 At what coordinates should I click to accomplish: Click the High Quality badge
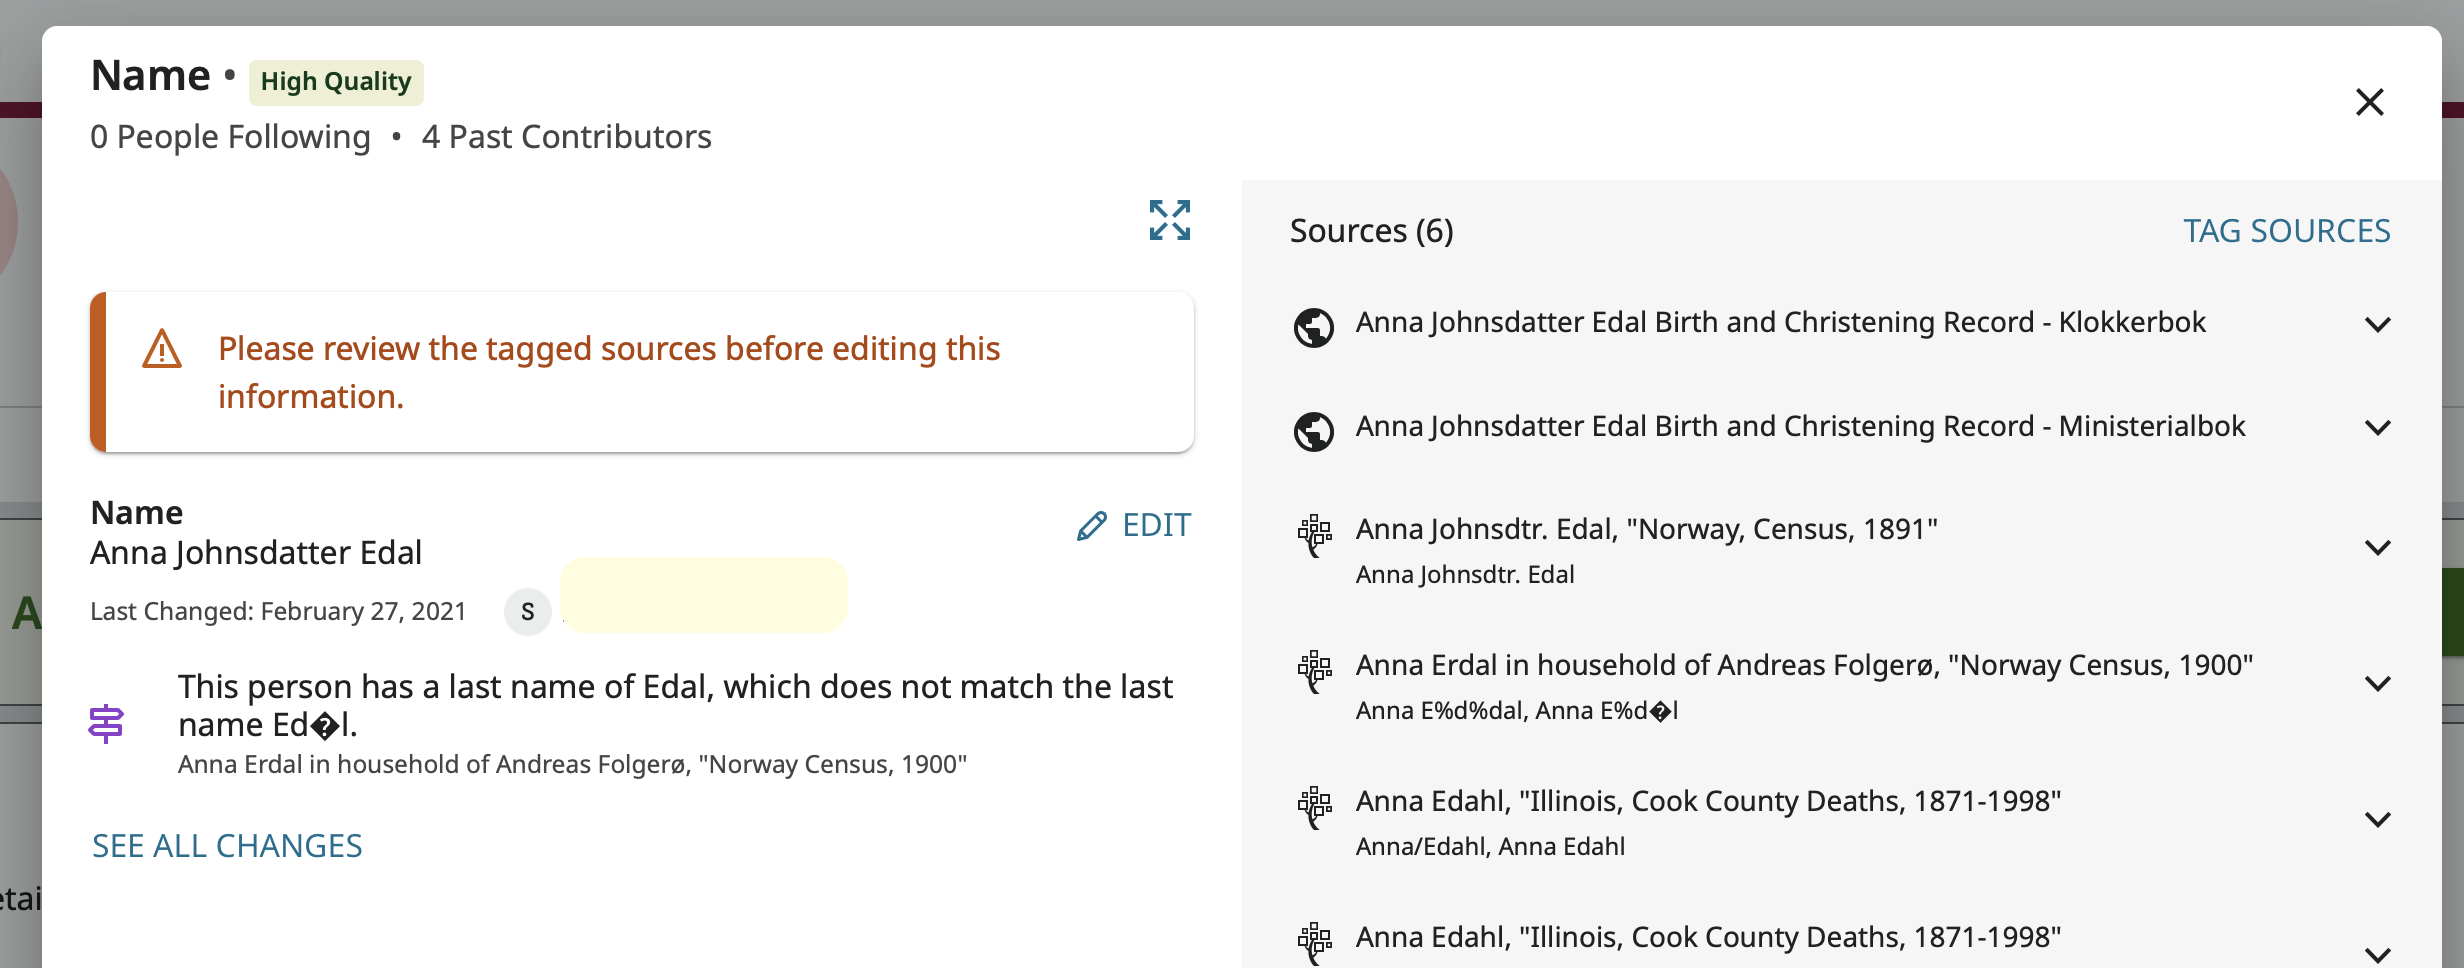click(x=336, y=82)
